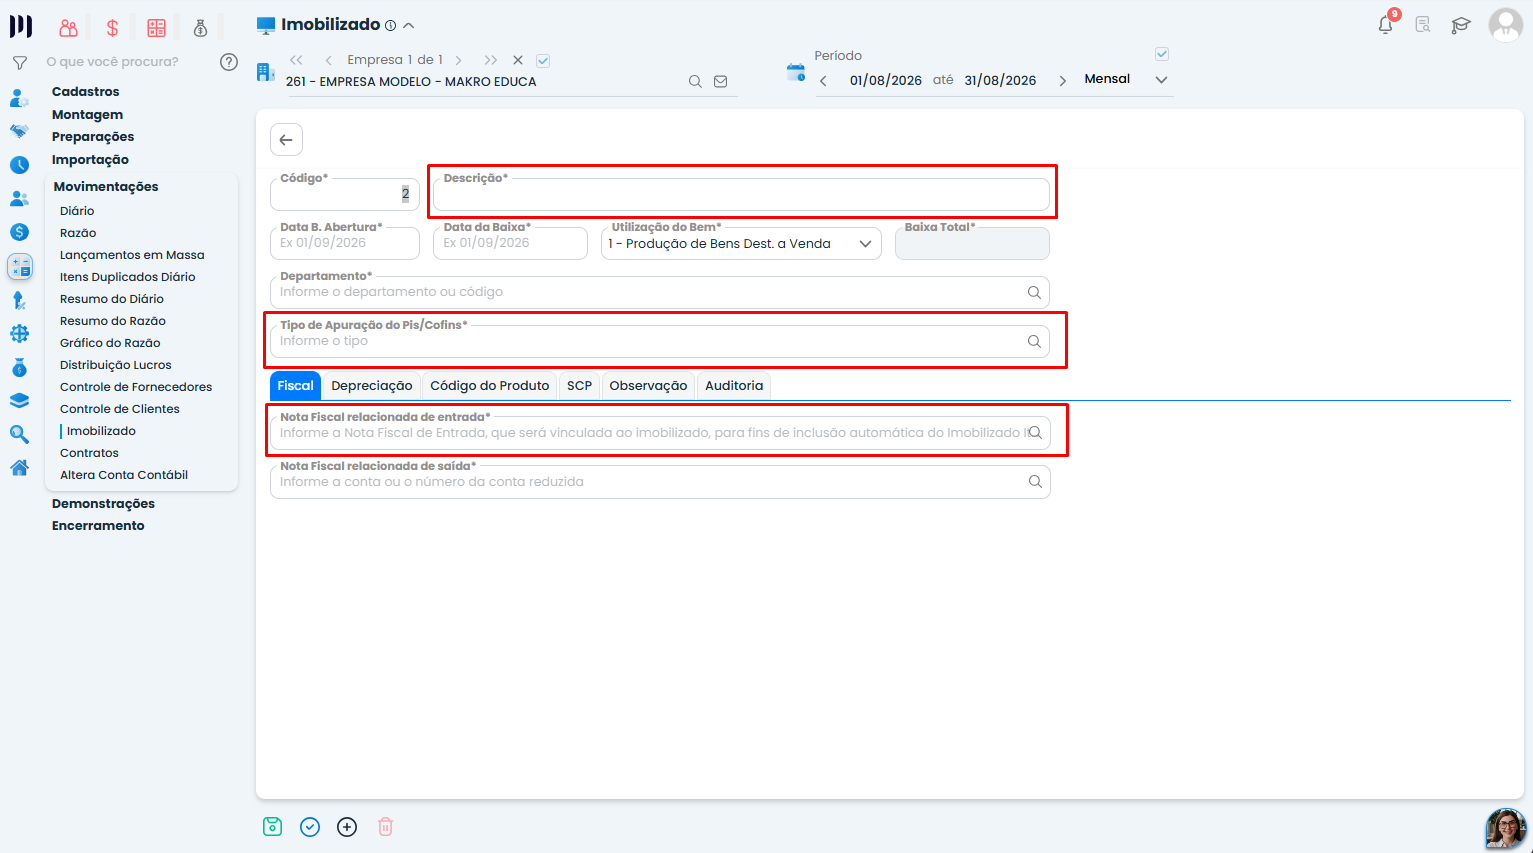This screenshot has height=853, width=1533.
Task: Open the people module icon in top bar
Action: [x=68, y=28]
